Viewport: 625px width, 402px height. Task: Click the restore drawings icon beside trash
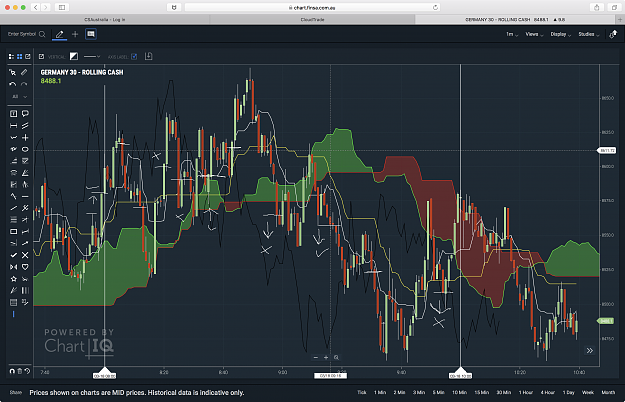(x=27, y=371)
